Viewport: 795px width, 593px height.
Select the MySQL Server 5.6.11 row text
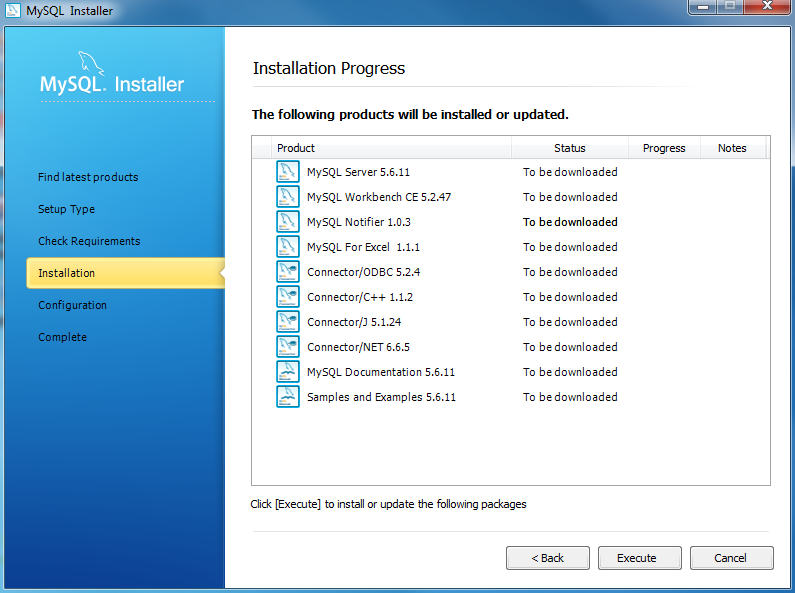click(358, 172)
